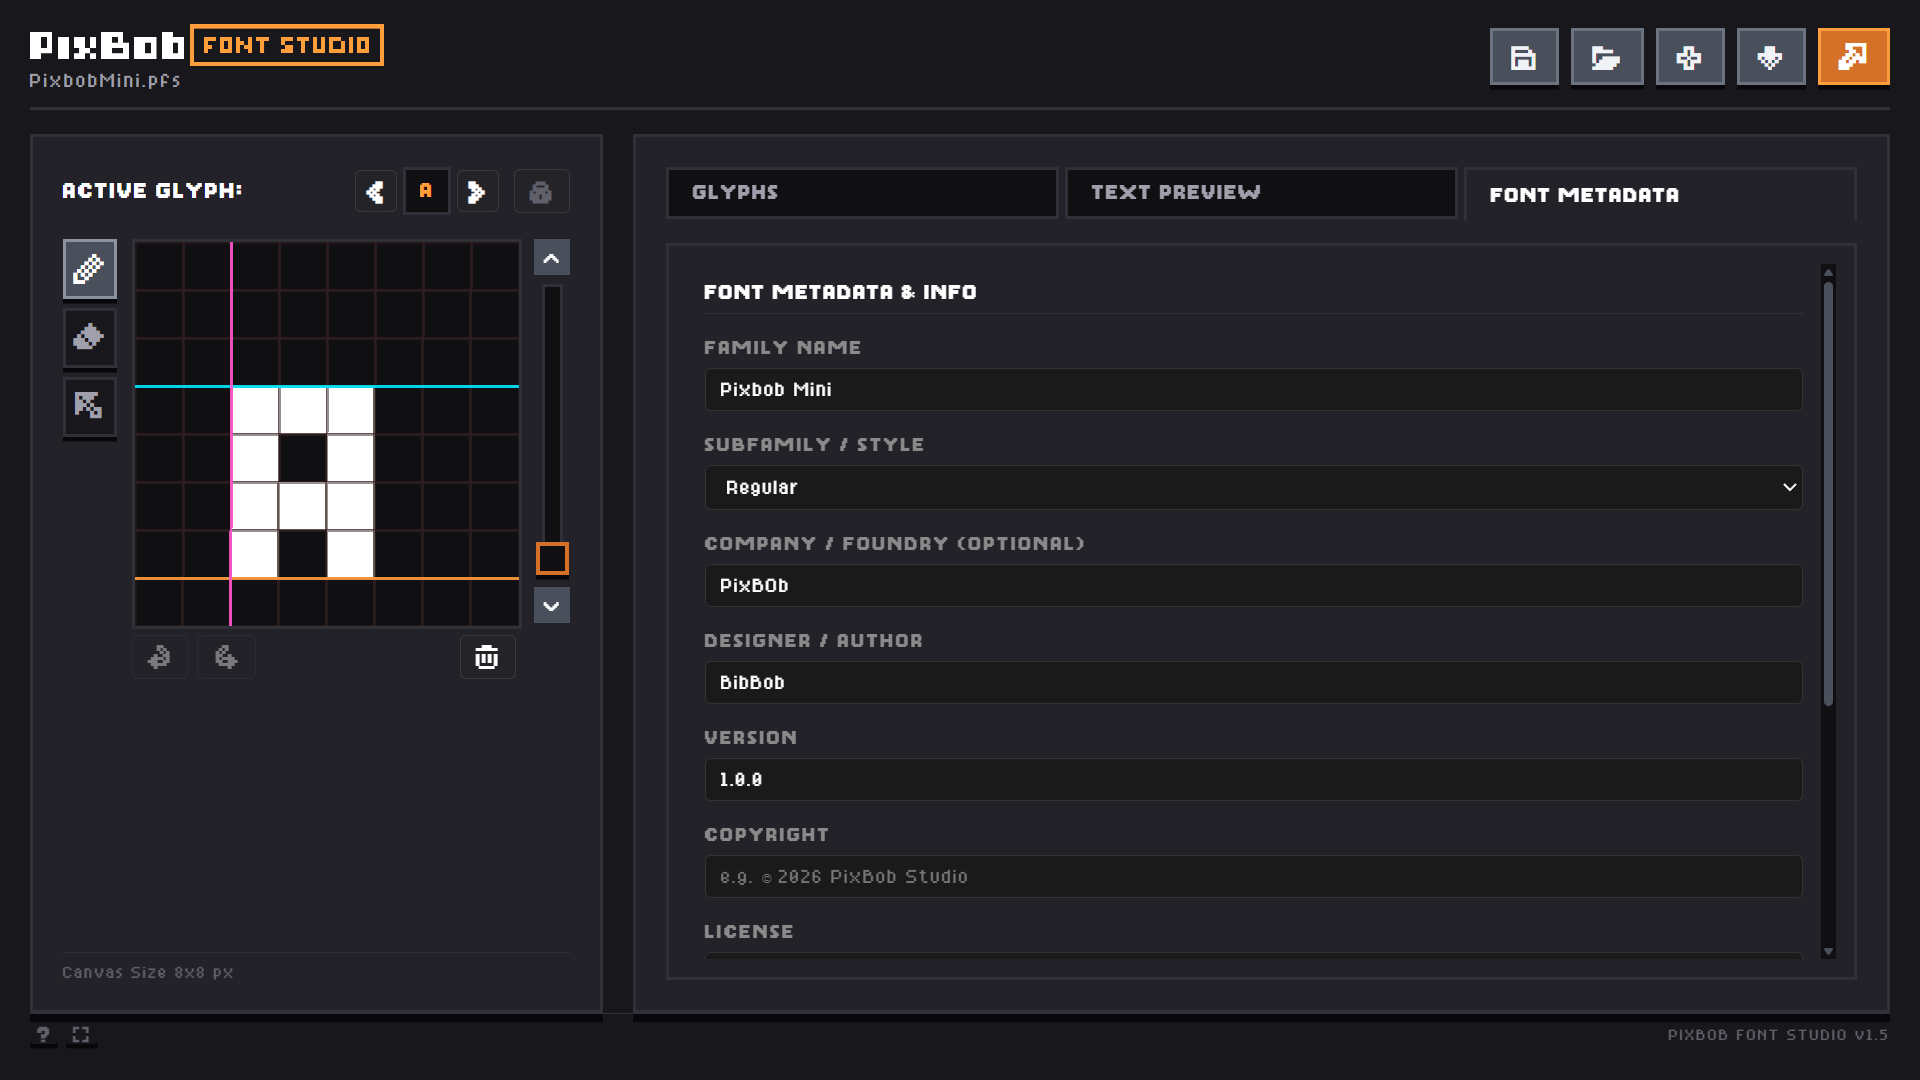
Task: Click the down arrow below the canvas slider
Action: click(x=552, y=605)
